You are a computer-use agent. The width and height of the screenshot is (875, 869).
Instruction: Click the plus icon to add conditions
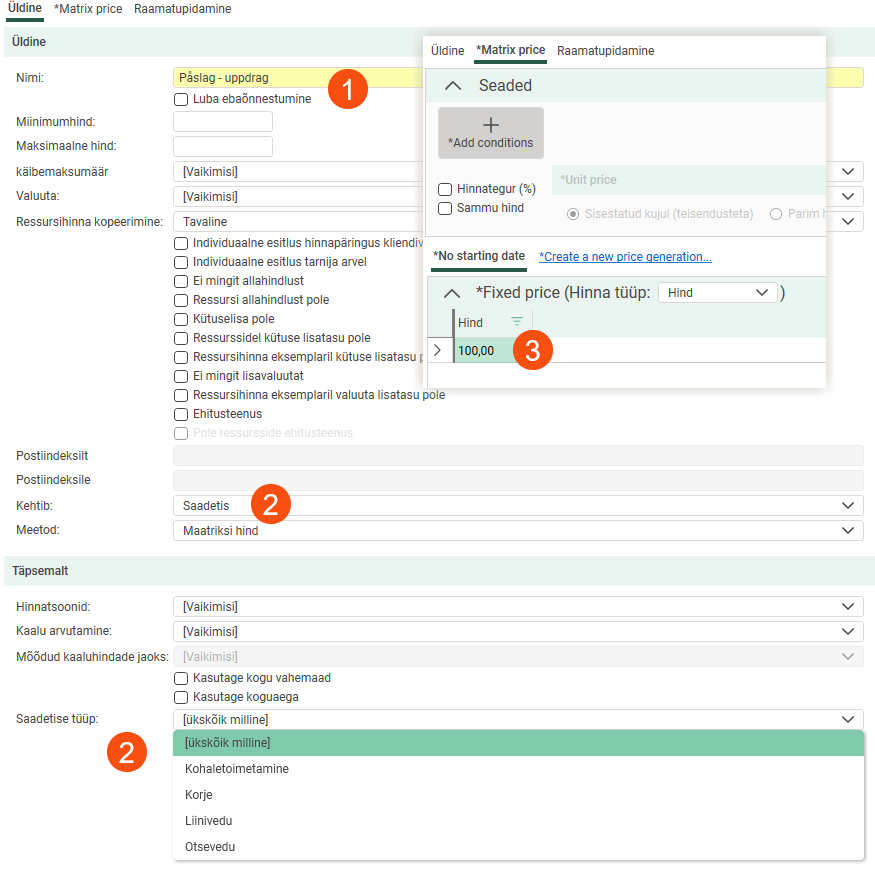tap(490, 126)
